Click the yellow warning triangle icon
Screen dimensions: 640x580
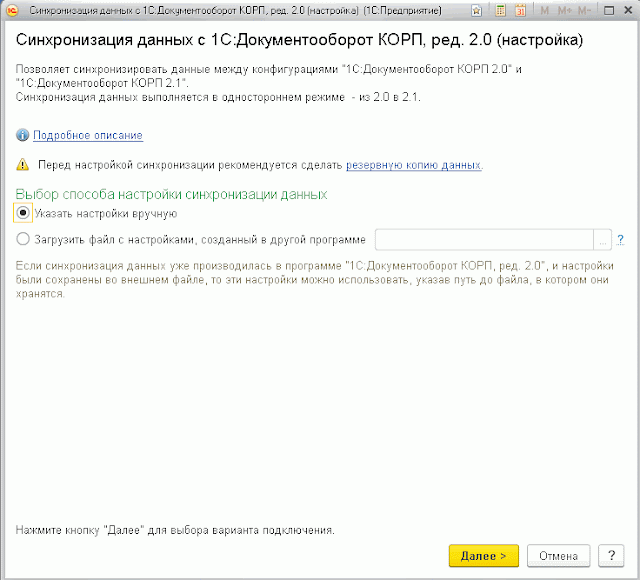tap(23, 164)
